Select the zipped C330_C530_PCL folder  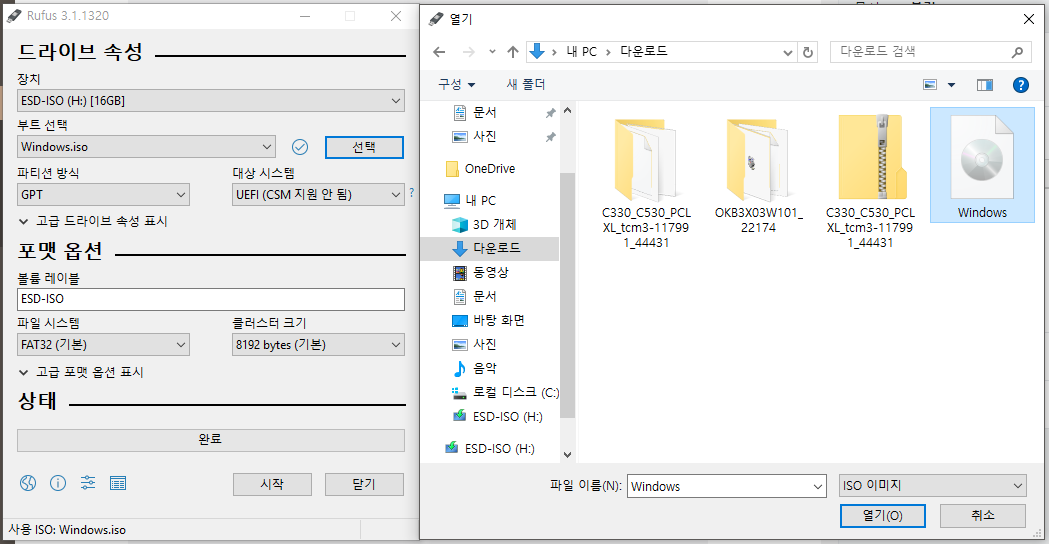870,180
